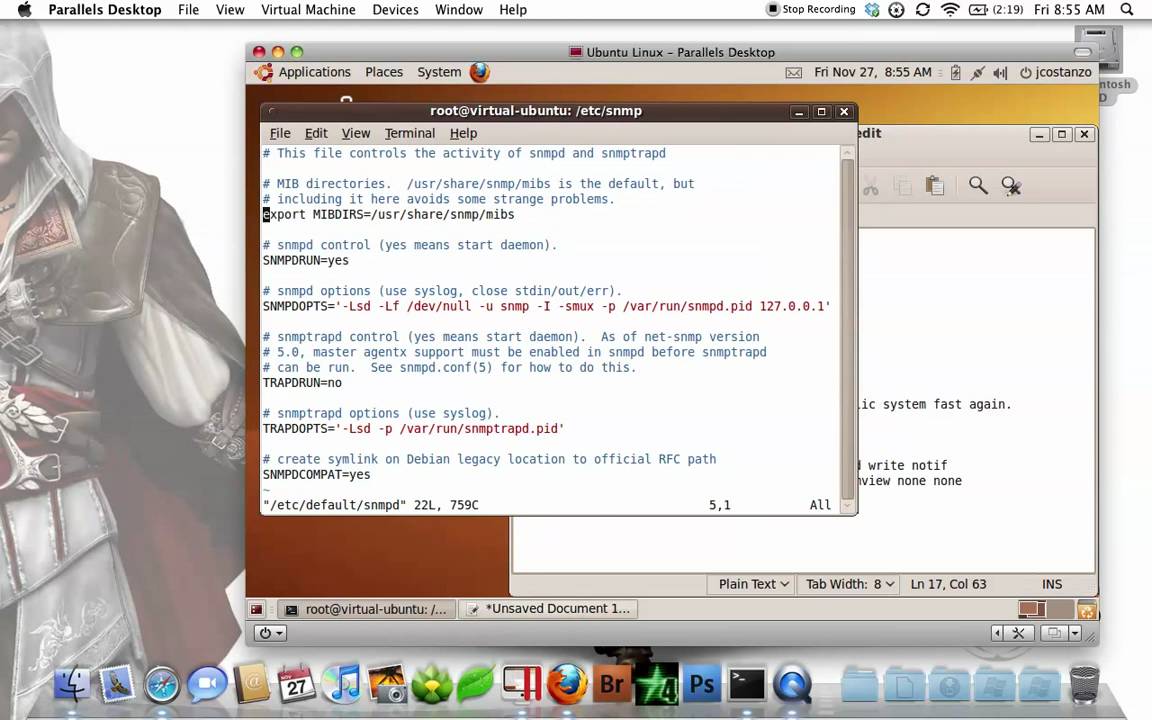Open Terminal from the Mac dock
The width and height of the screenshot is (1152, 720).
point(747,684)
